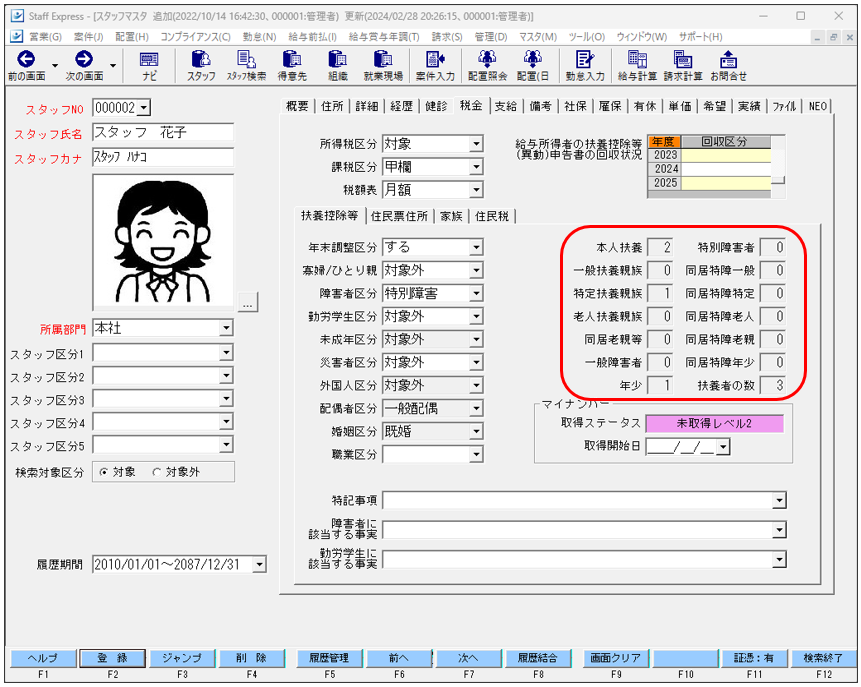Viewport: 861px width, 687px height.
Task: Open dropdown arrow next to 前の画面
Action: click(55, 65)
